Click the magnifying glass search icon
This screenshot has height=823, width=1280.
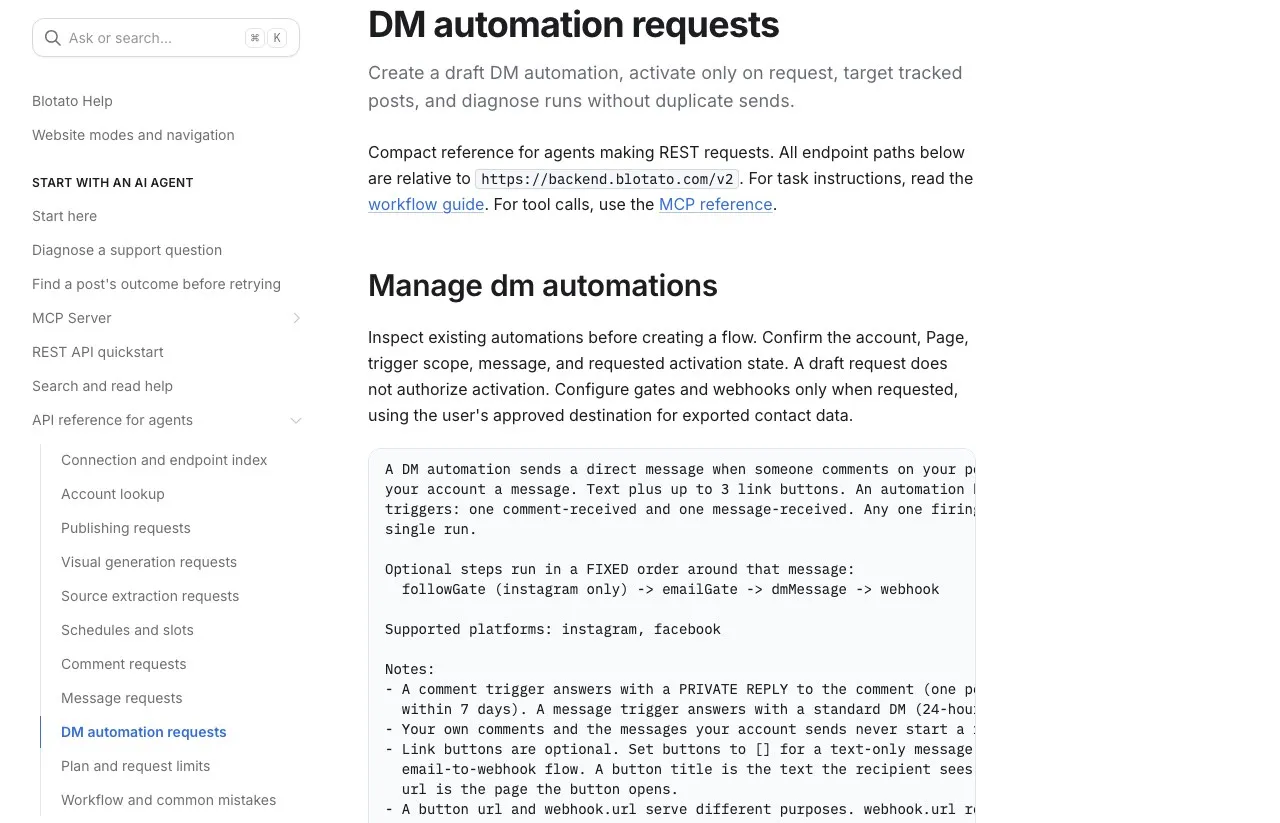point(53,38)
